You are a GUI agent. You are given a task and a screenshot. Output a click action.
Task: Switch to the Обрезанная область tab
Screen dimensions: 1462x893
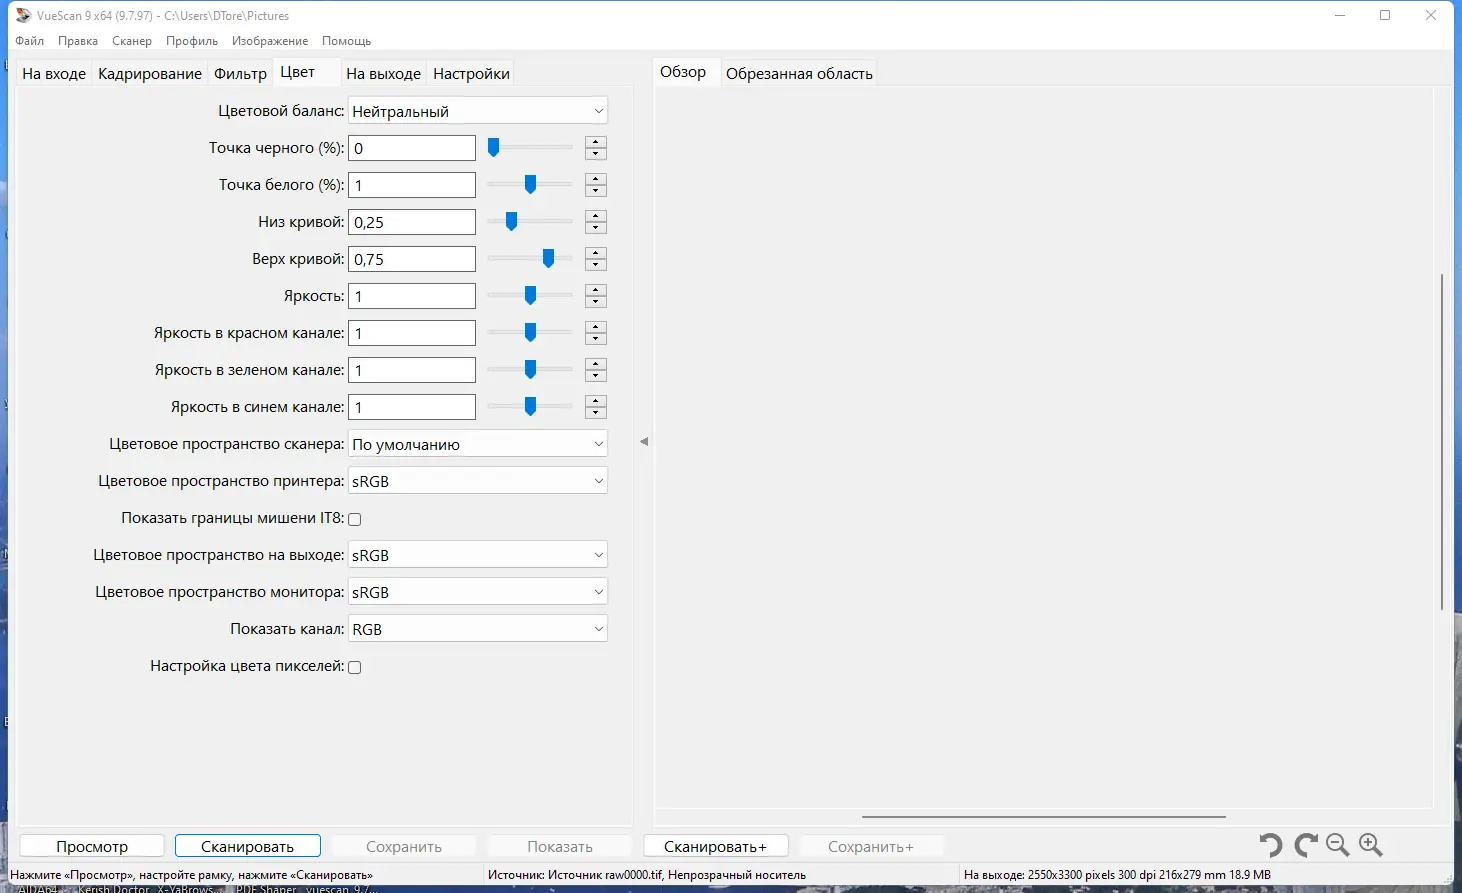tap(799, 74)
